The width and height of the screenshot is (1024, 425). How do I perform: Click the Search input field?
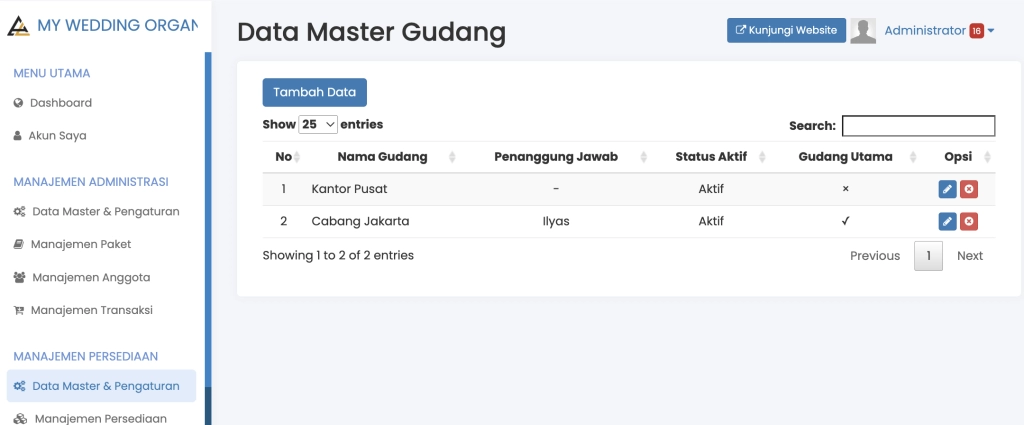coord(918,126)
